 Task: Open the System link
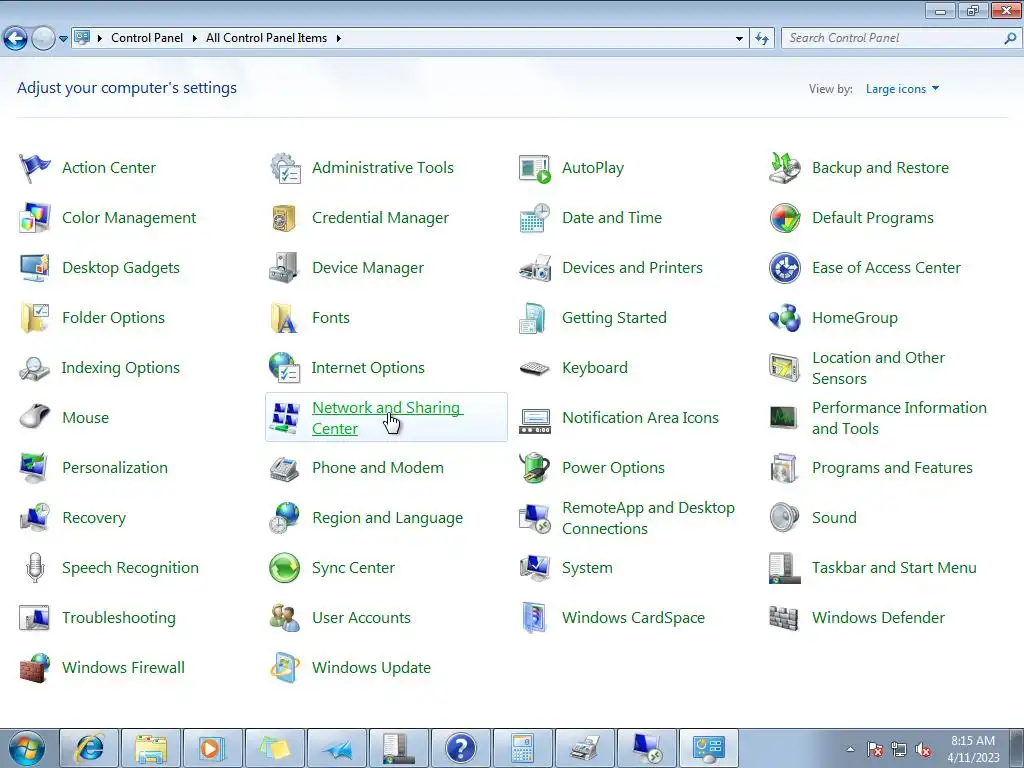tap(587, 568)
